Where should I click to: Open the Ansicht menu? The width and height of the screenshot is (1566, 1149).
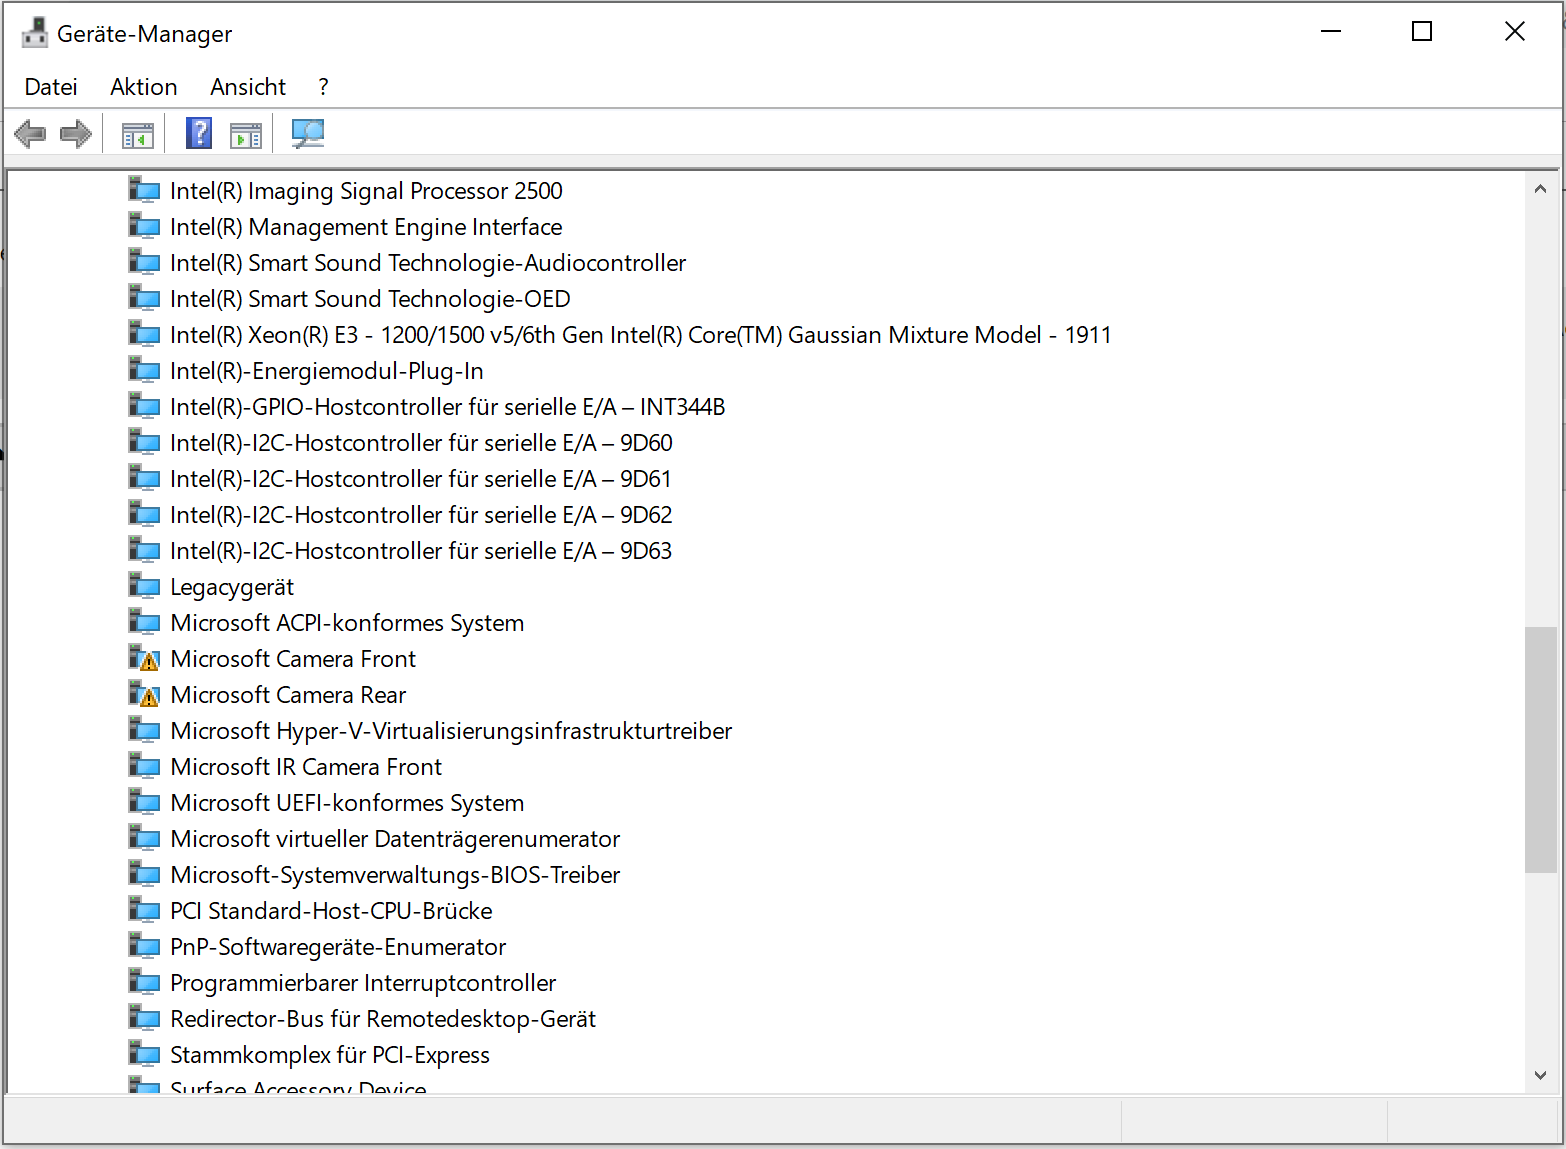248,87
